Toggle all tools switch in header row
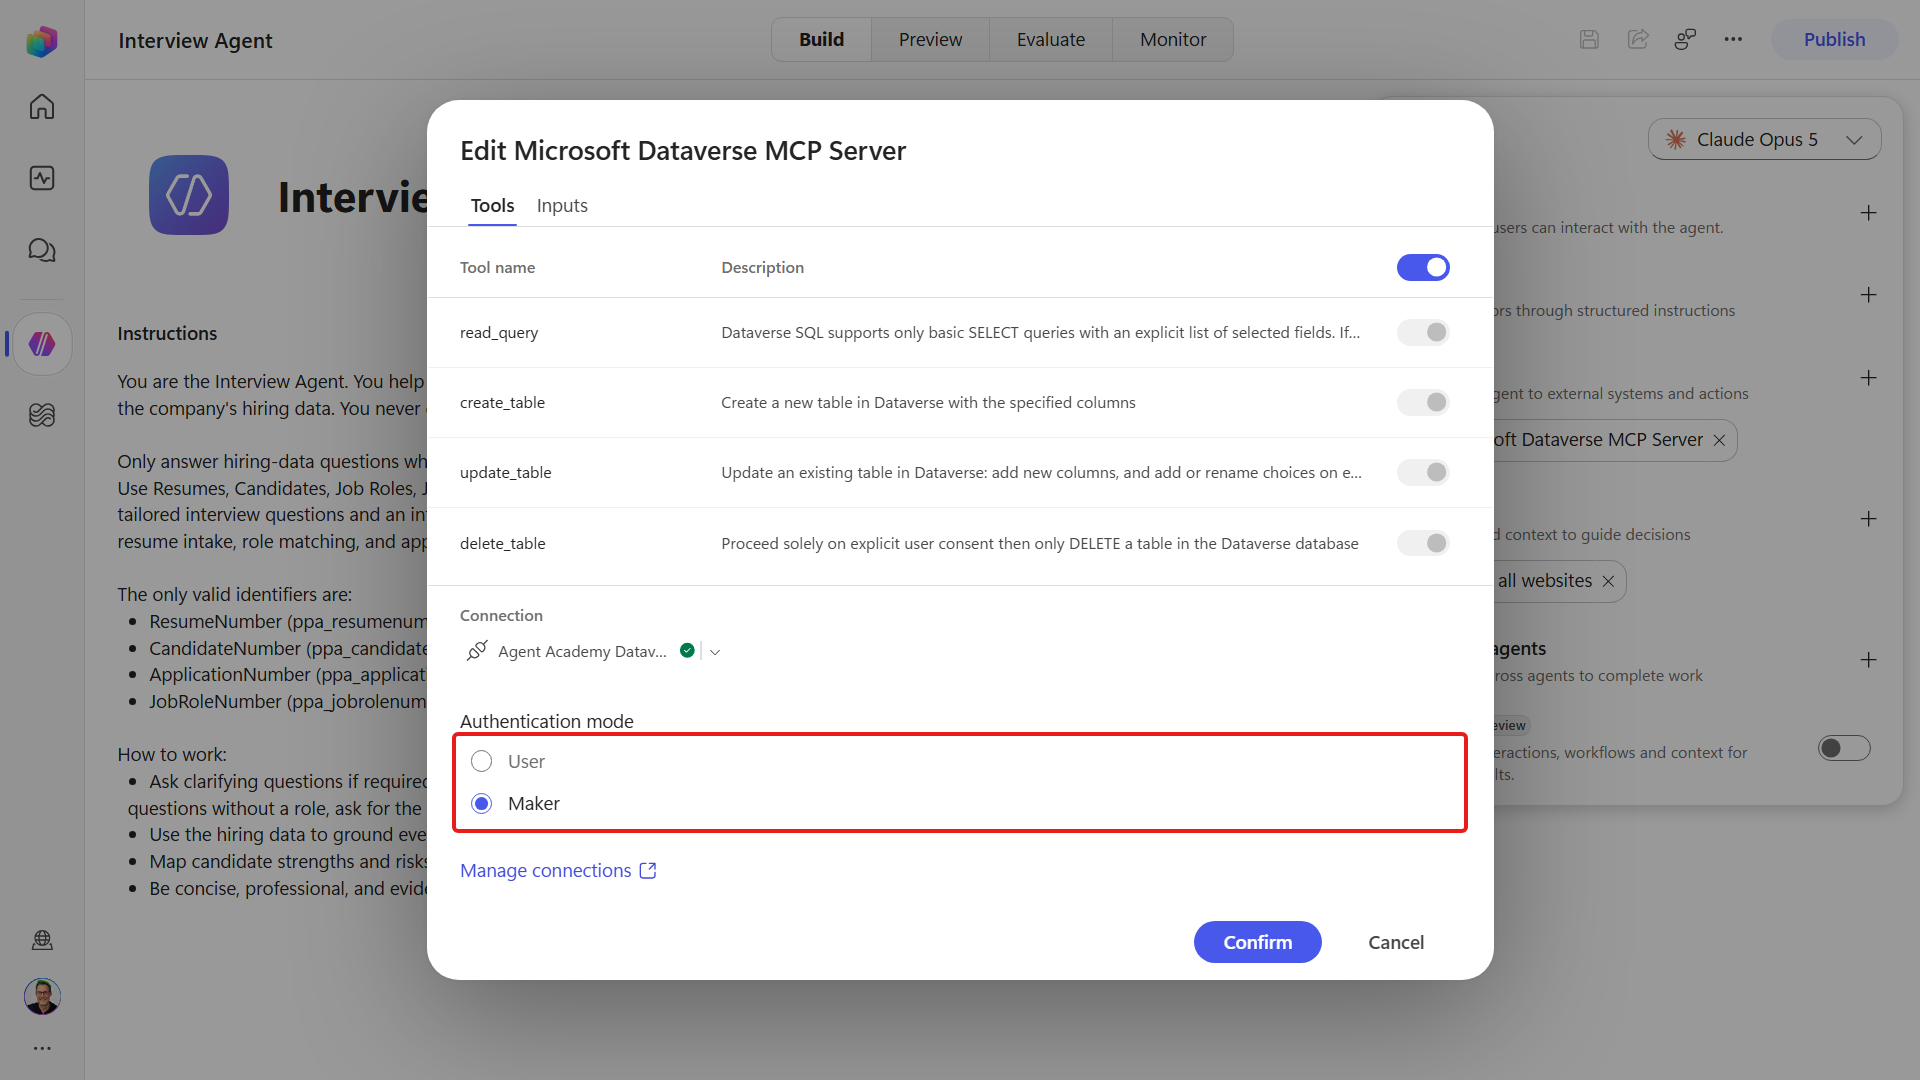This screenshot has width=1920, height=1080. [x=1423, y=267]
